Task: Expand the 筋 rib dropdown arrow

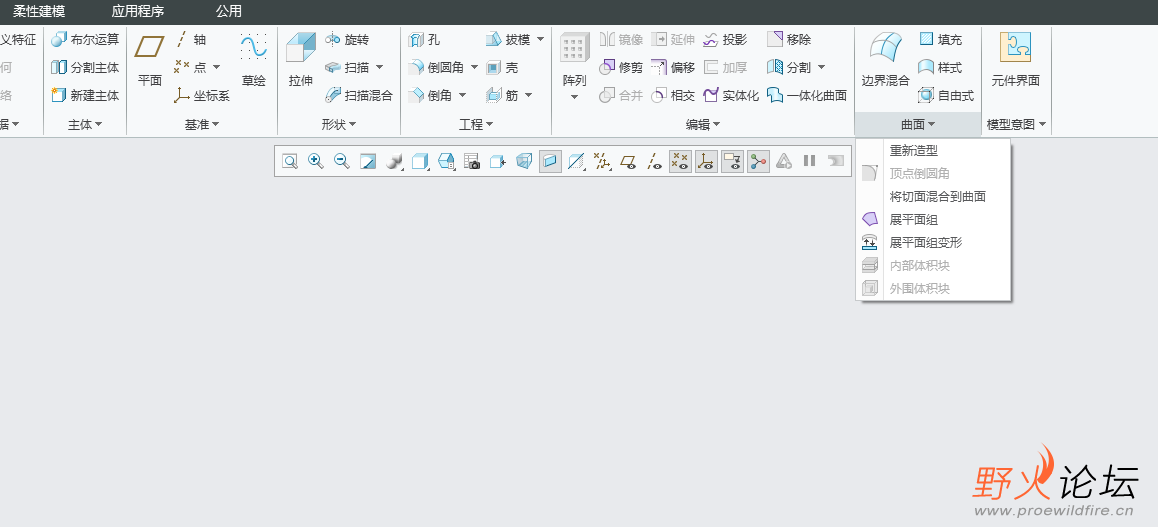Action: coord(529,95)
